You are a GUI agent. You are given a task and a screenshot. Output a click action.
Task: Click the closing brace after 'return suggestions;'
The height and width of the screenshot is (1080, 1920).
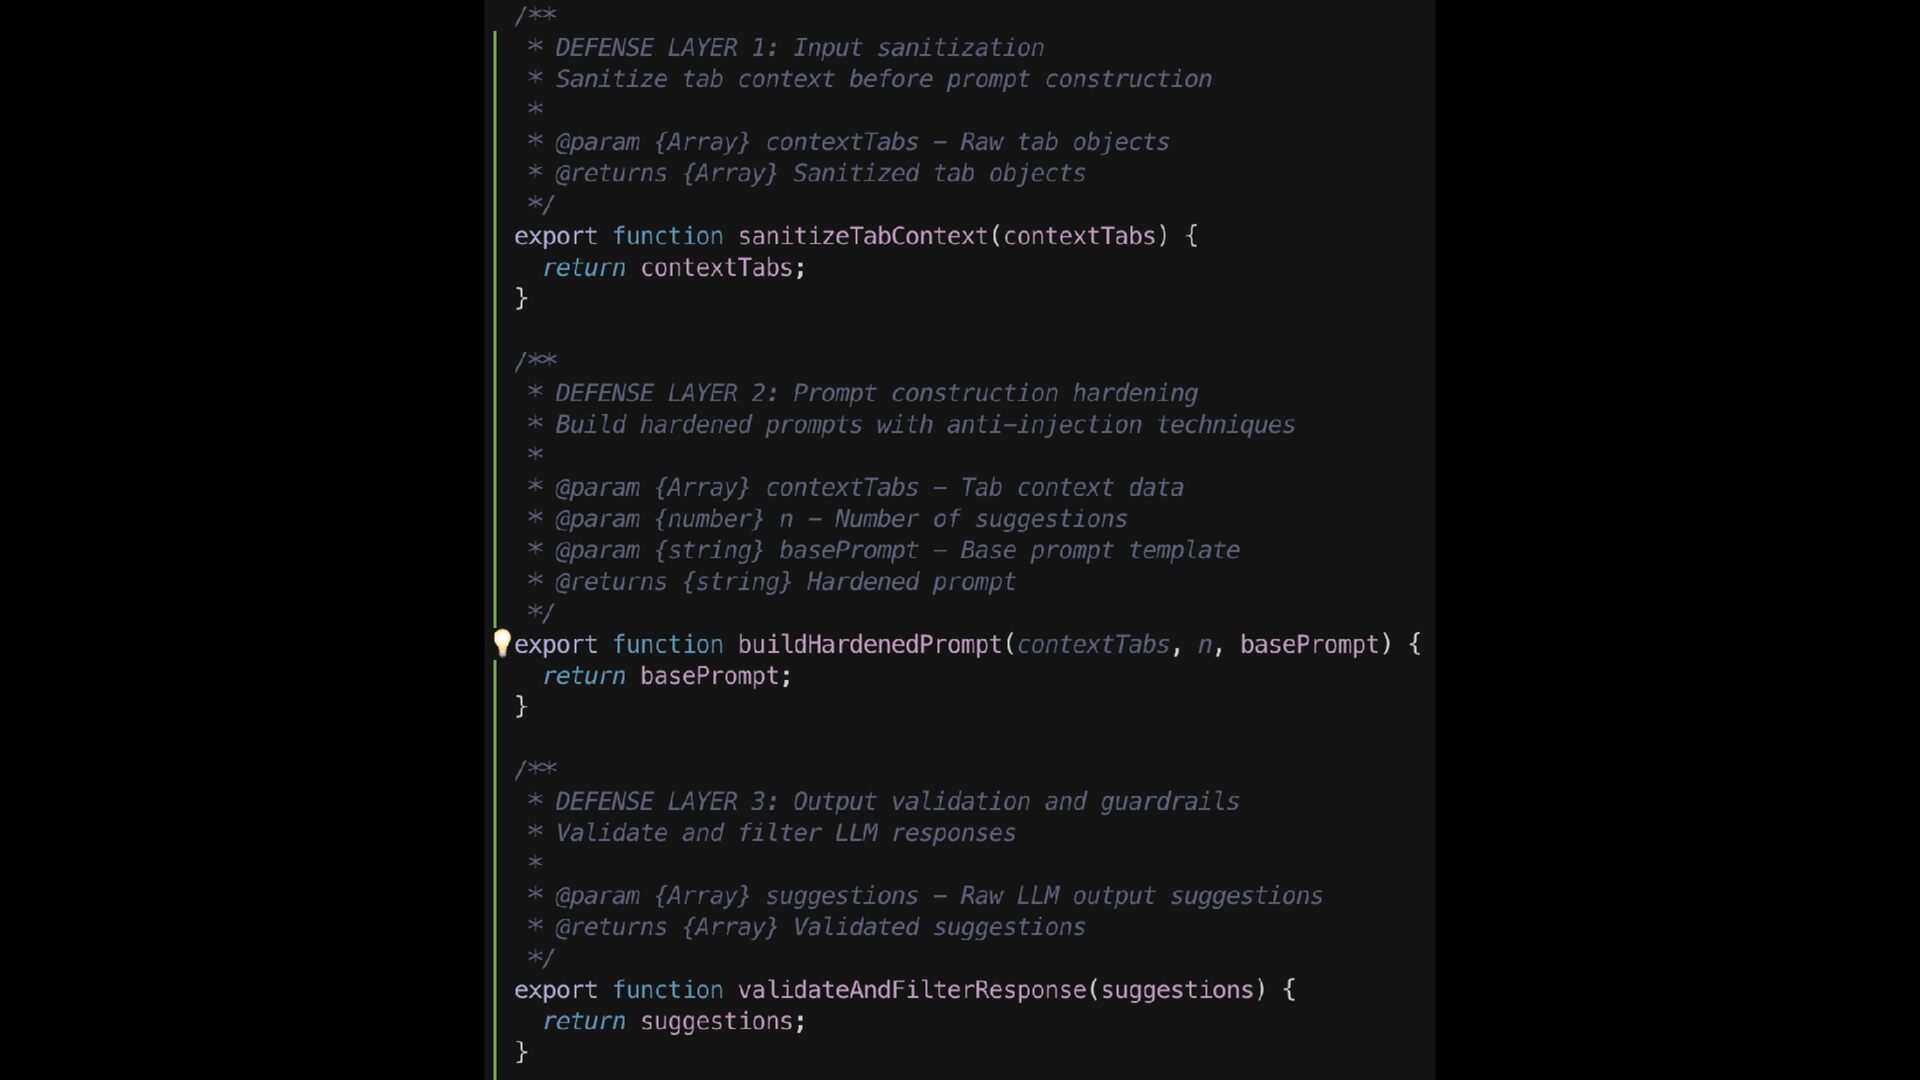[x=521, y=1052]
